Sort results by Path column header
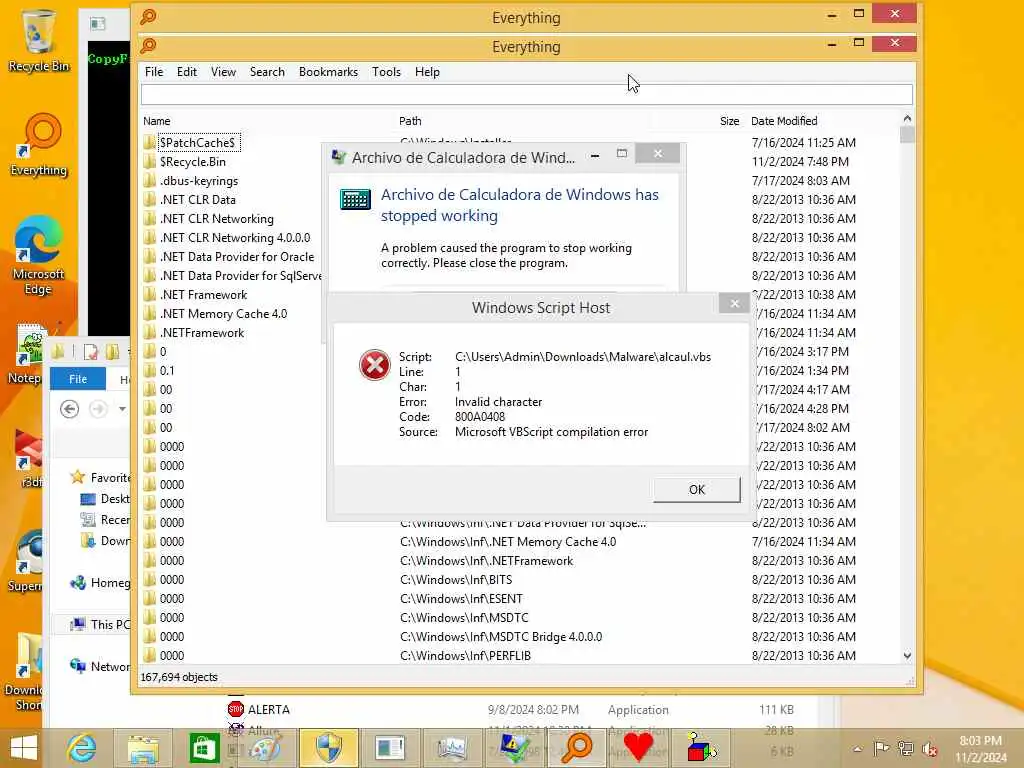 click(410, 121)
